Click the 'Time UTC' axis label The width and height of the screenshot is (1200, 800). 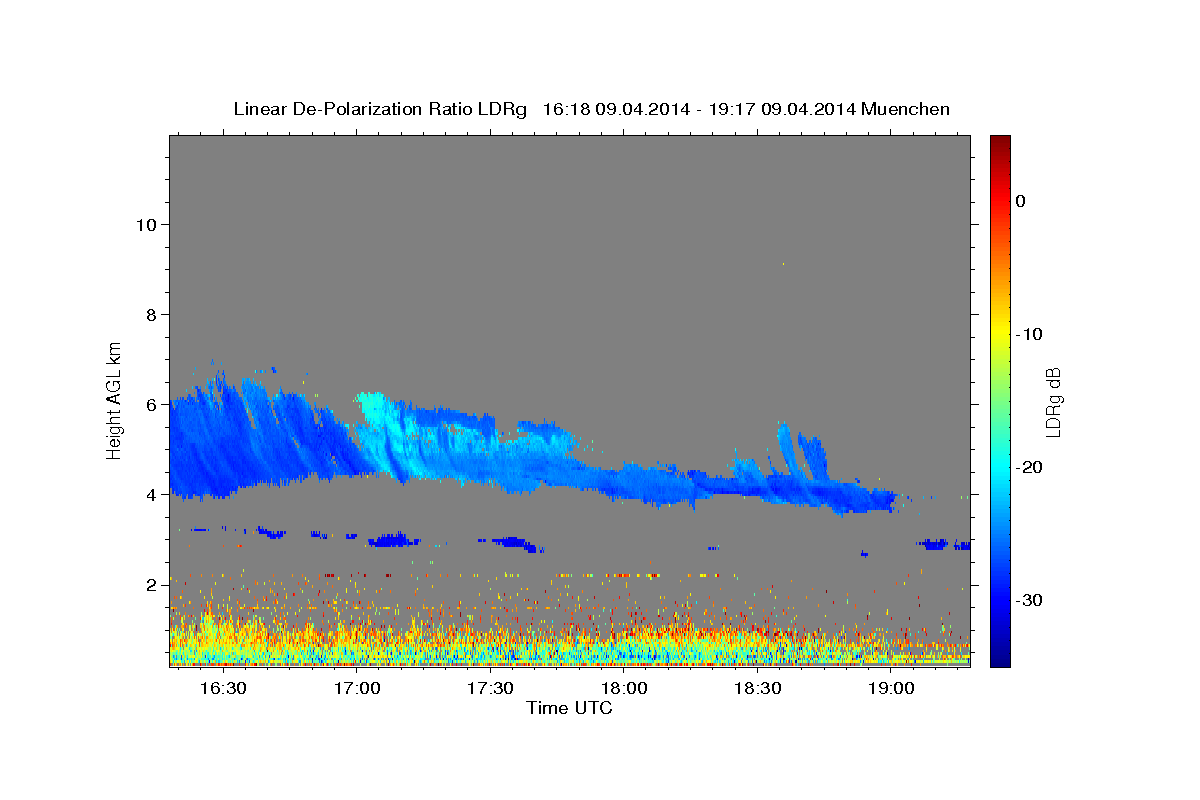tap(569, 708)
